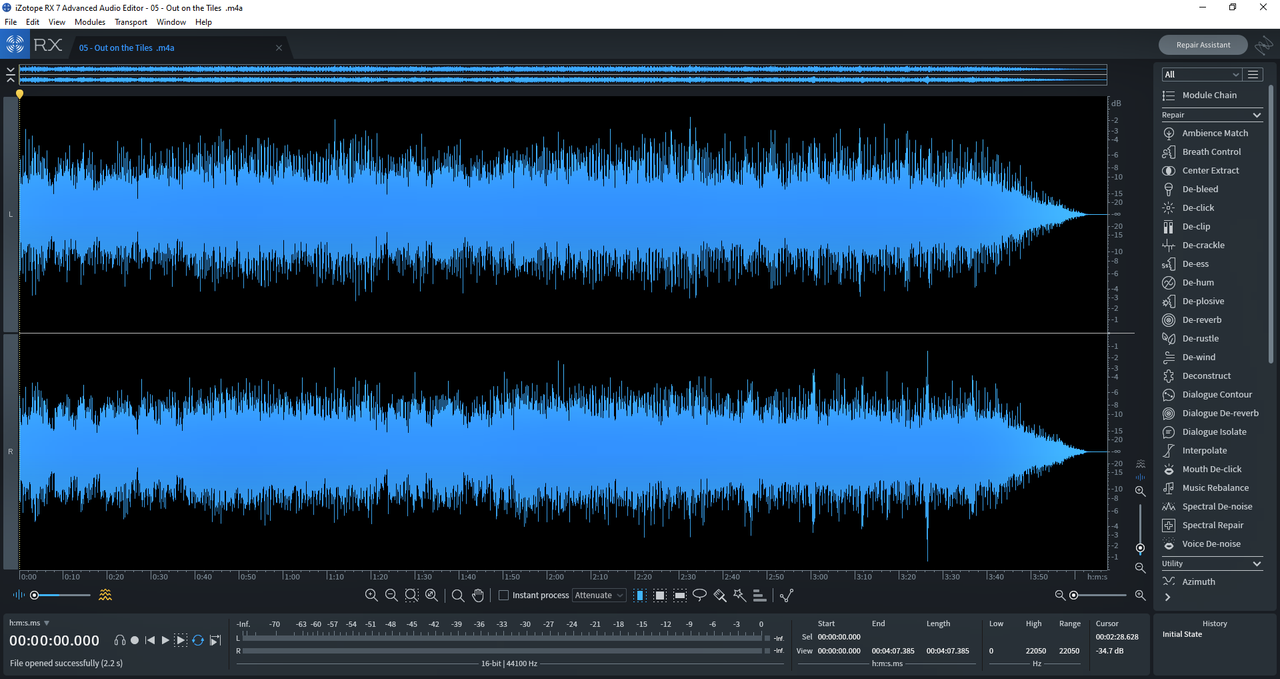The width and height of the screenshot is (1280, 679).
Task: Open the Modules menu
Action: point(90,22)
